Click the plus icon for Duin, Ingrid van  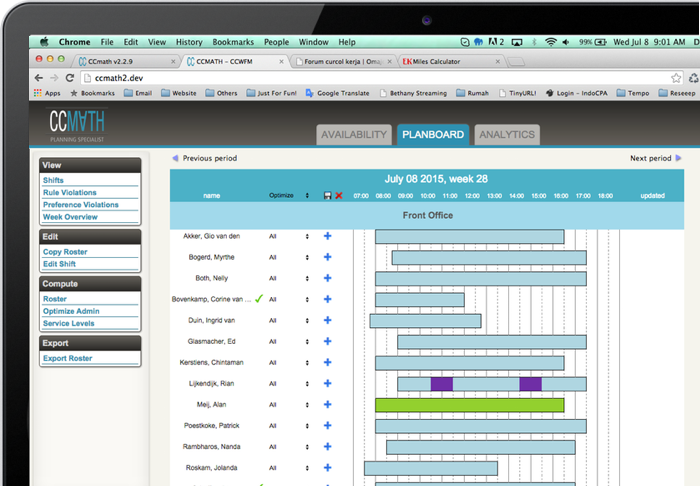click(327, 320)
